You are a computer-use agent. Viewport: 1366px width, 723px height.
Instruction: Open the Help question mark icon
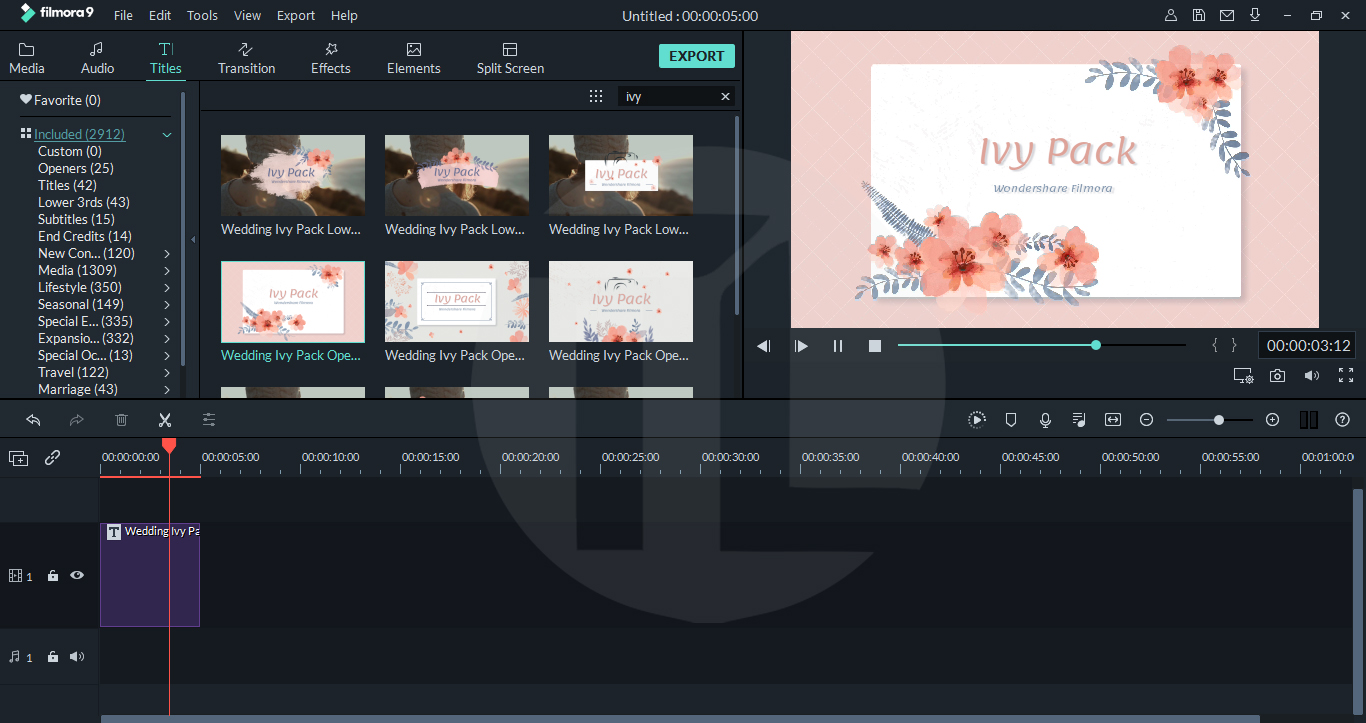(1343, 419)
